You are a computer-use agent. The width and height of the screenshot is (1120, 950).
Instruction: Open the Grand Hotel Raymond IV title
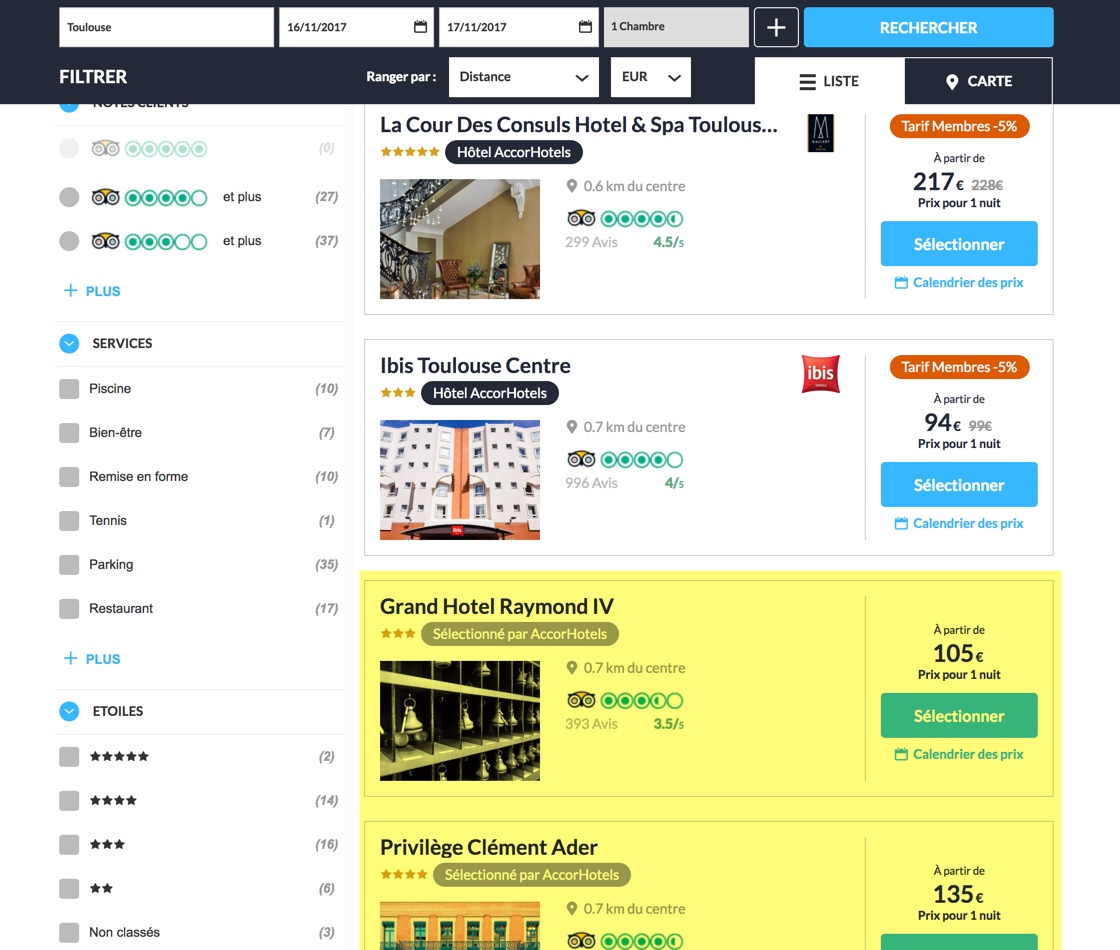click(496, 606)
